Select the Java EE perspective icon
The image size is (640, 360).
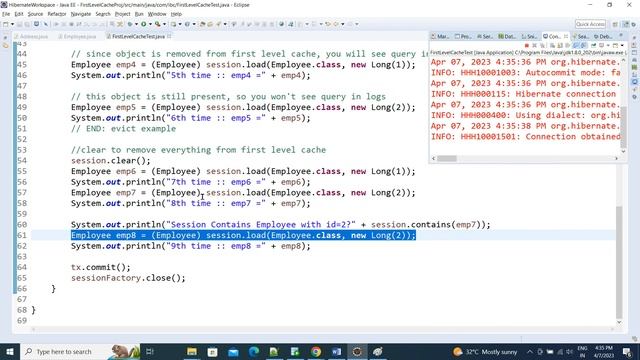click(x=625, y=24)
